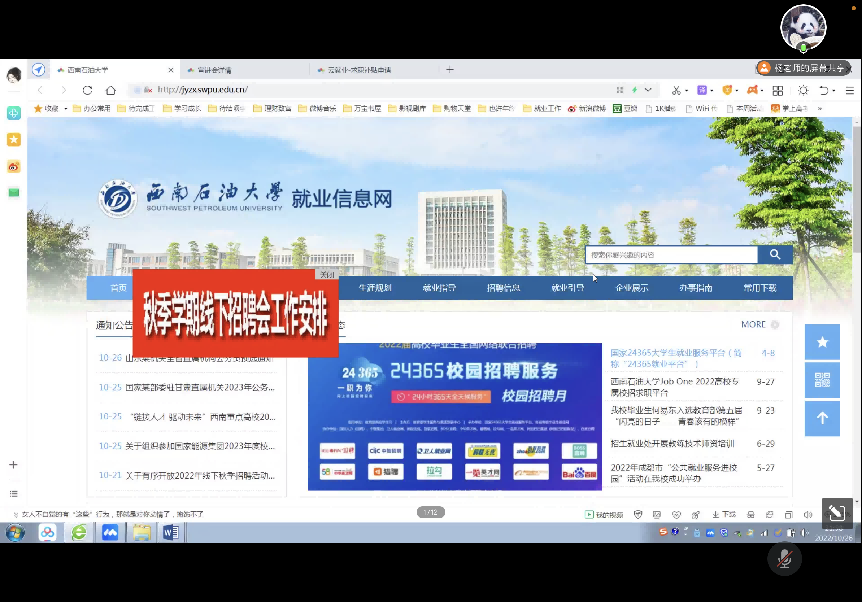This screenshot has height=602, width=862.
Task: Open a new browser tab with plus
Action: click(450, 69)
